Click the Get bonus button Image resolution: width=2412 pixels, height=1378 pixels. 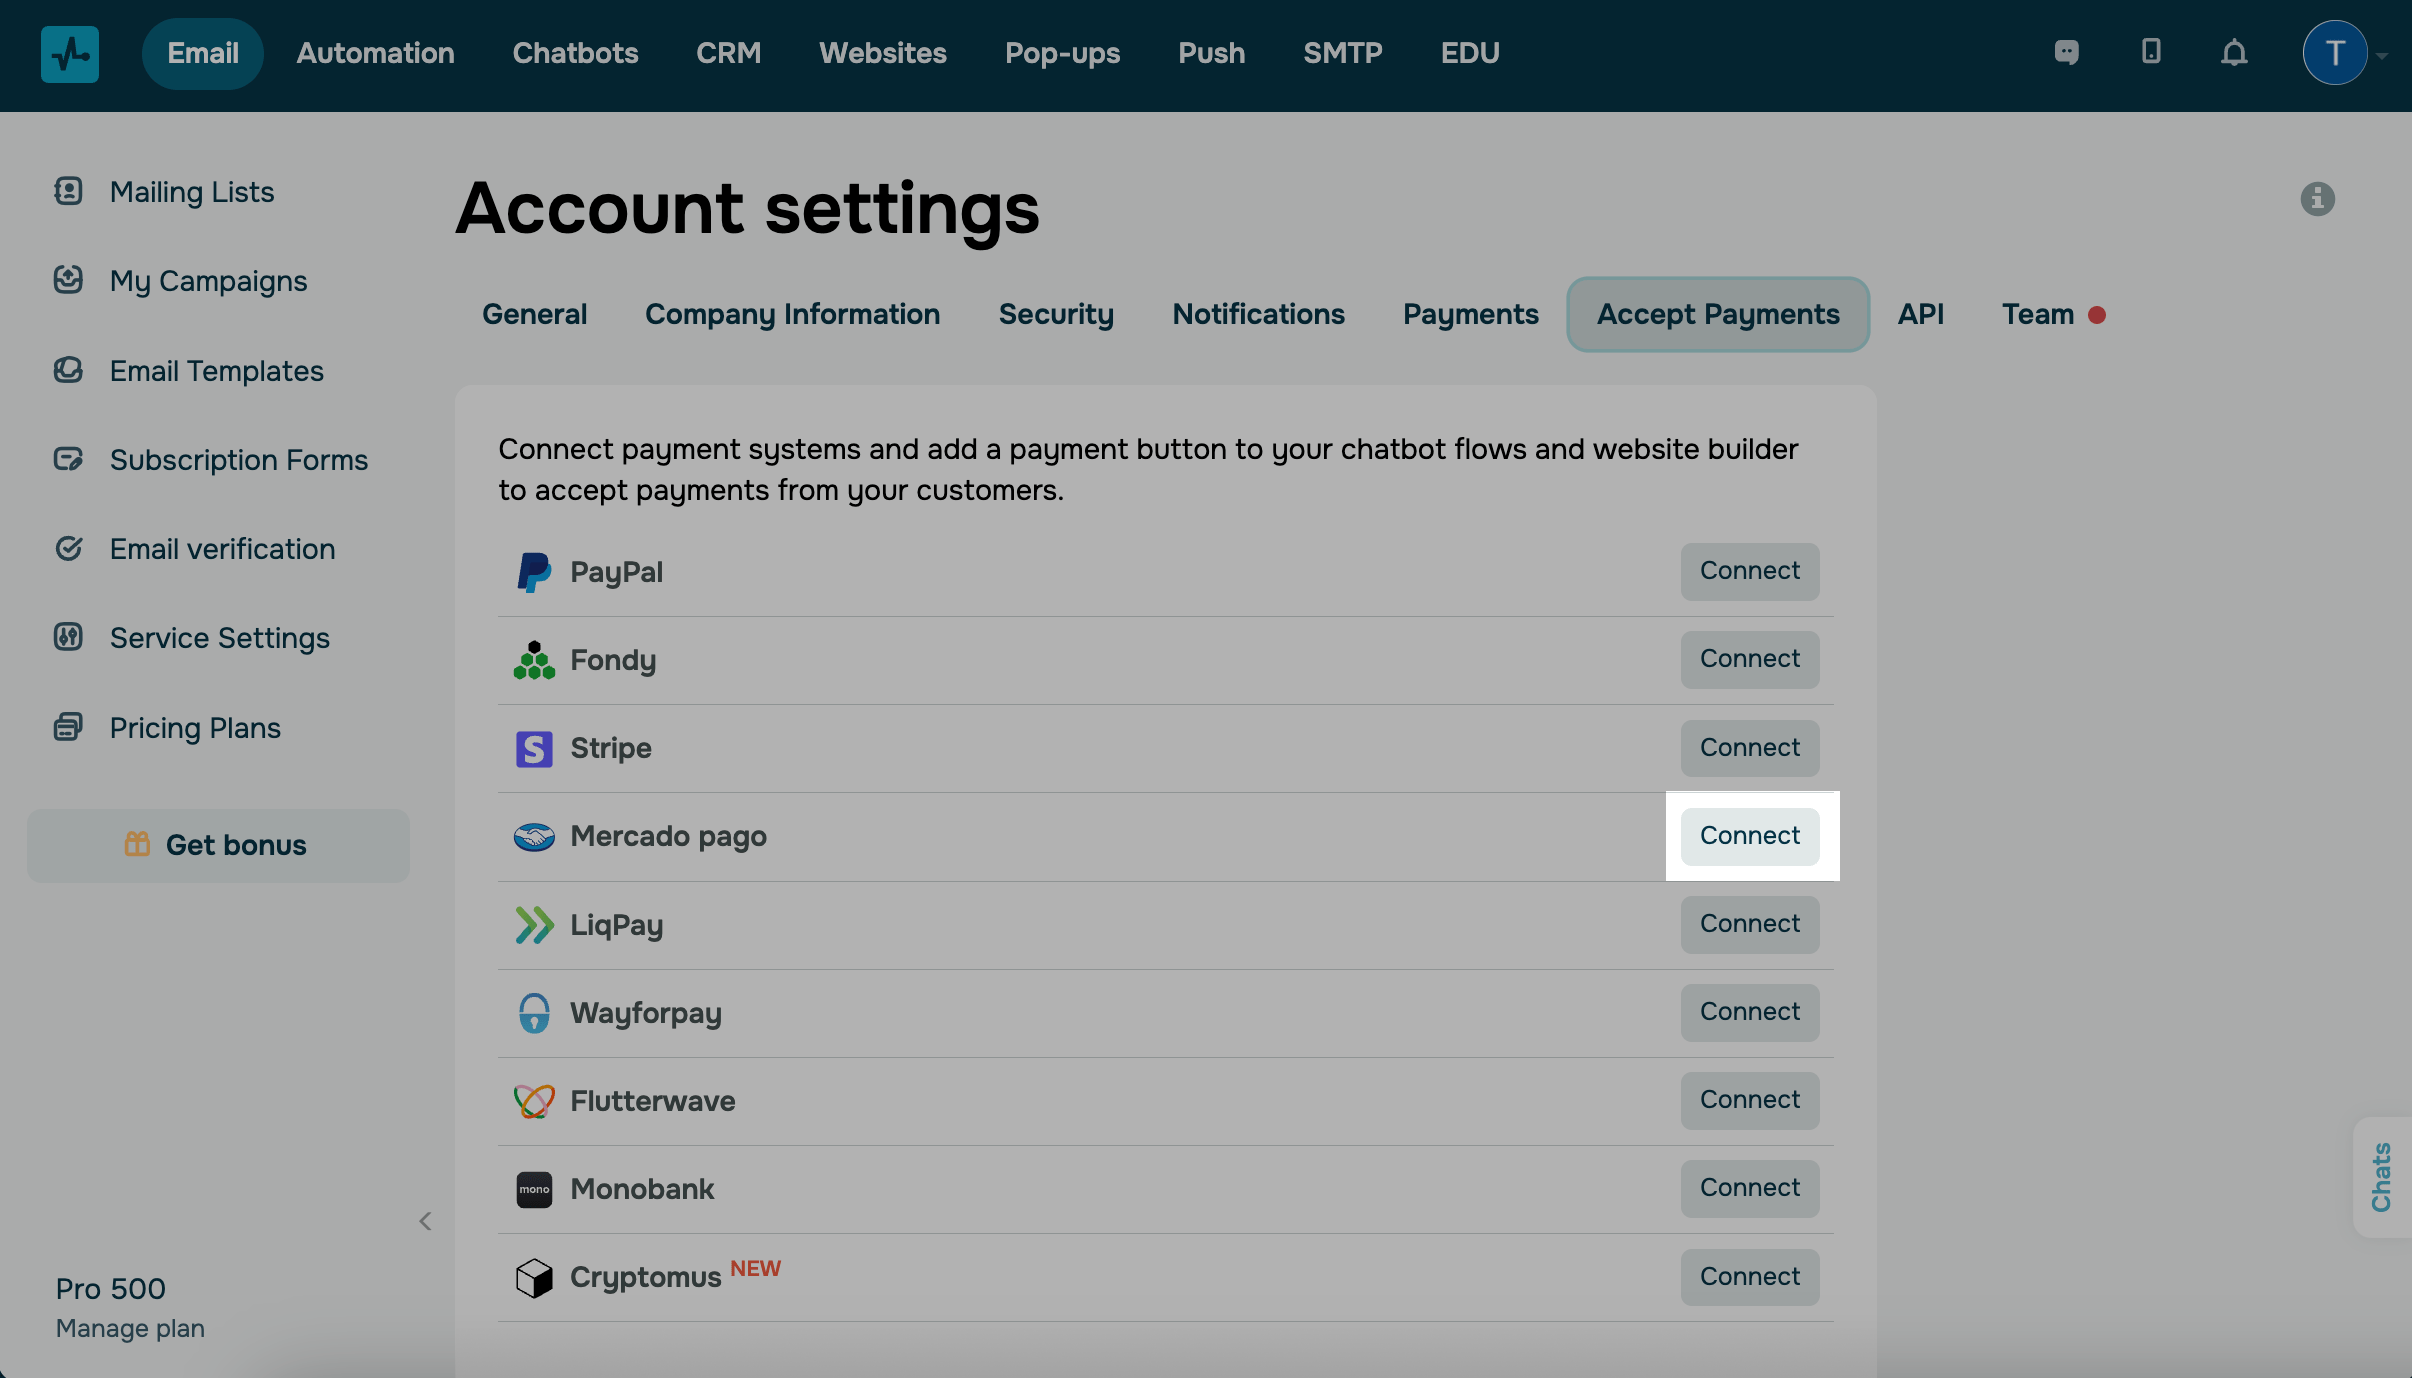coord(218,845)
